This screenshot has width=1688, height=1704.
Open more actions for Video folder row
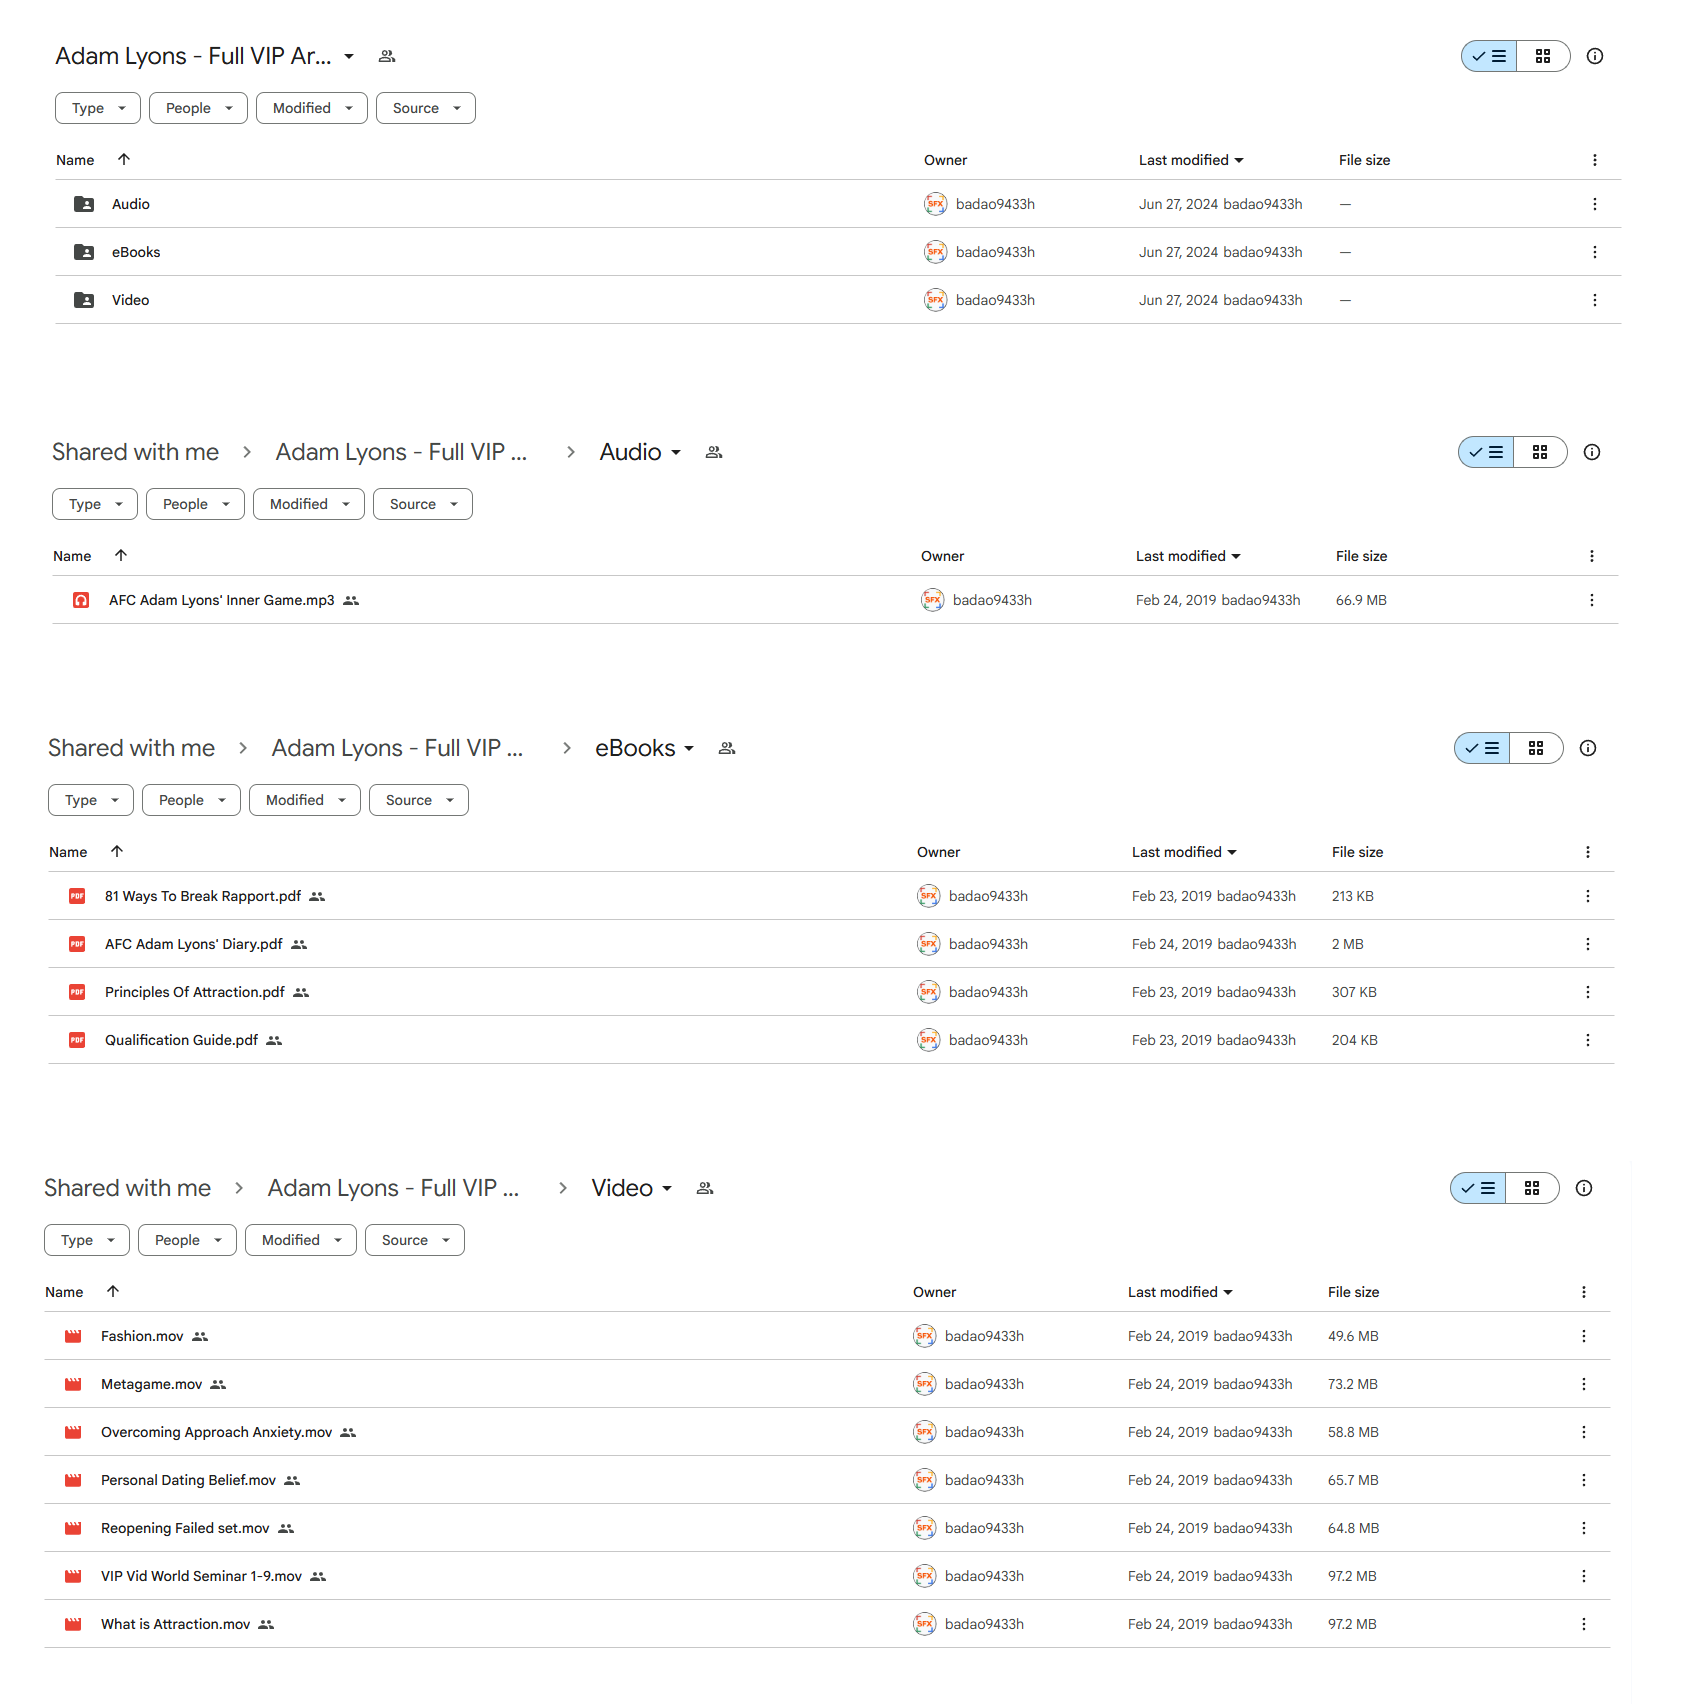click(1595, 300)
